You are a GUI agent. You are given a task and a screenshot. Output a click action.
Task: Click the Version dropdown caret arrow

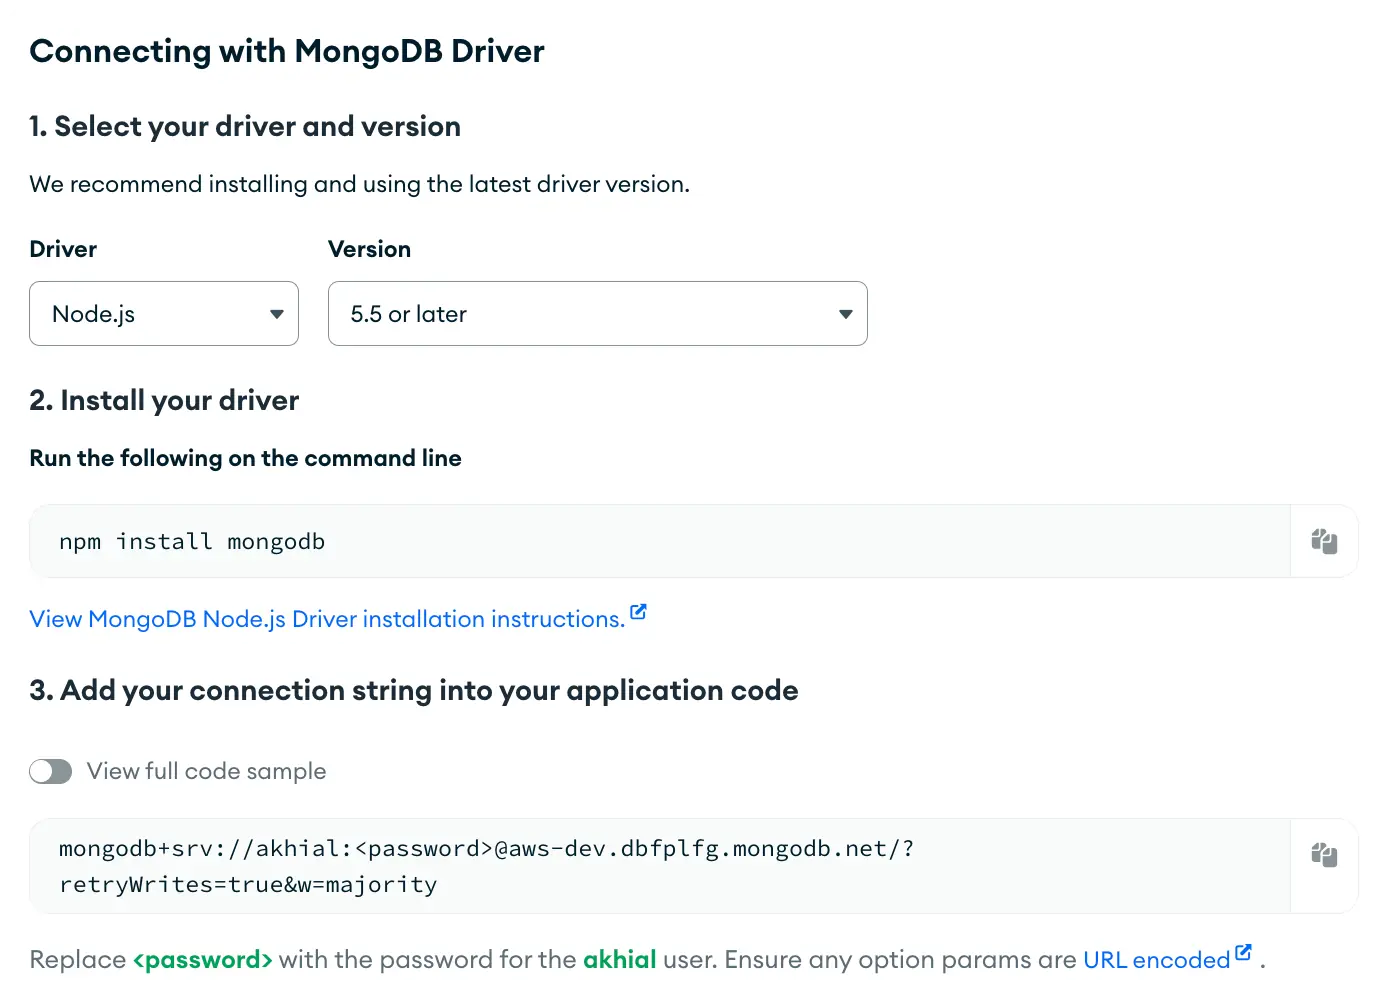pyautogui.click(x=845, y=314)
